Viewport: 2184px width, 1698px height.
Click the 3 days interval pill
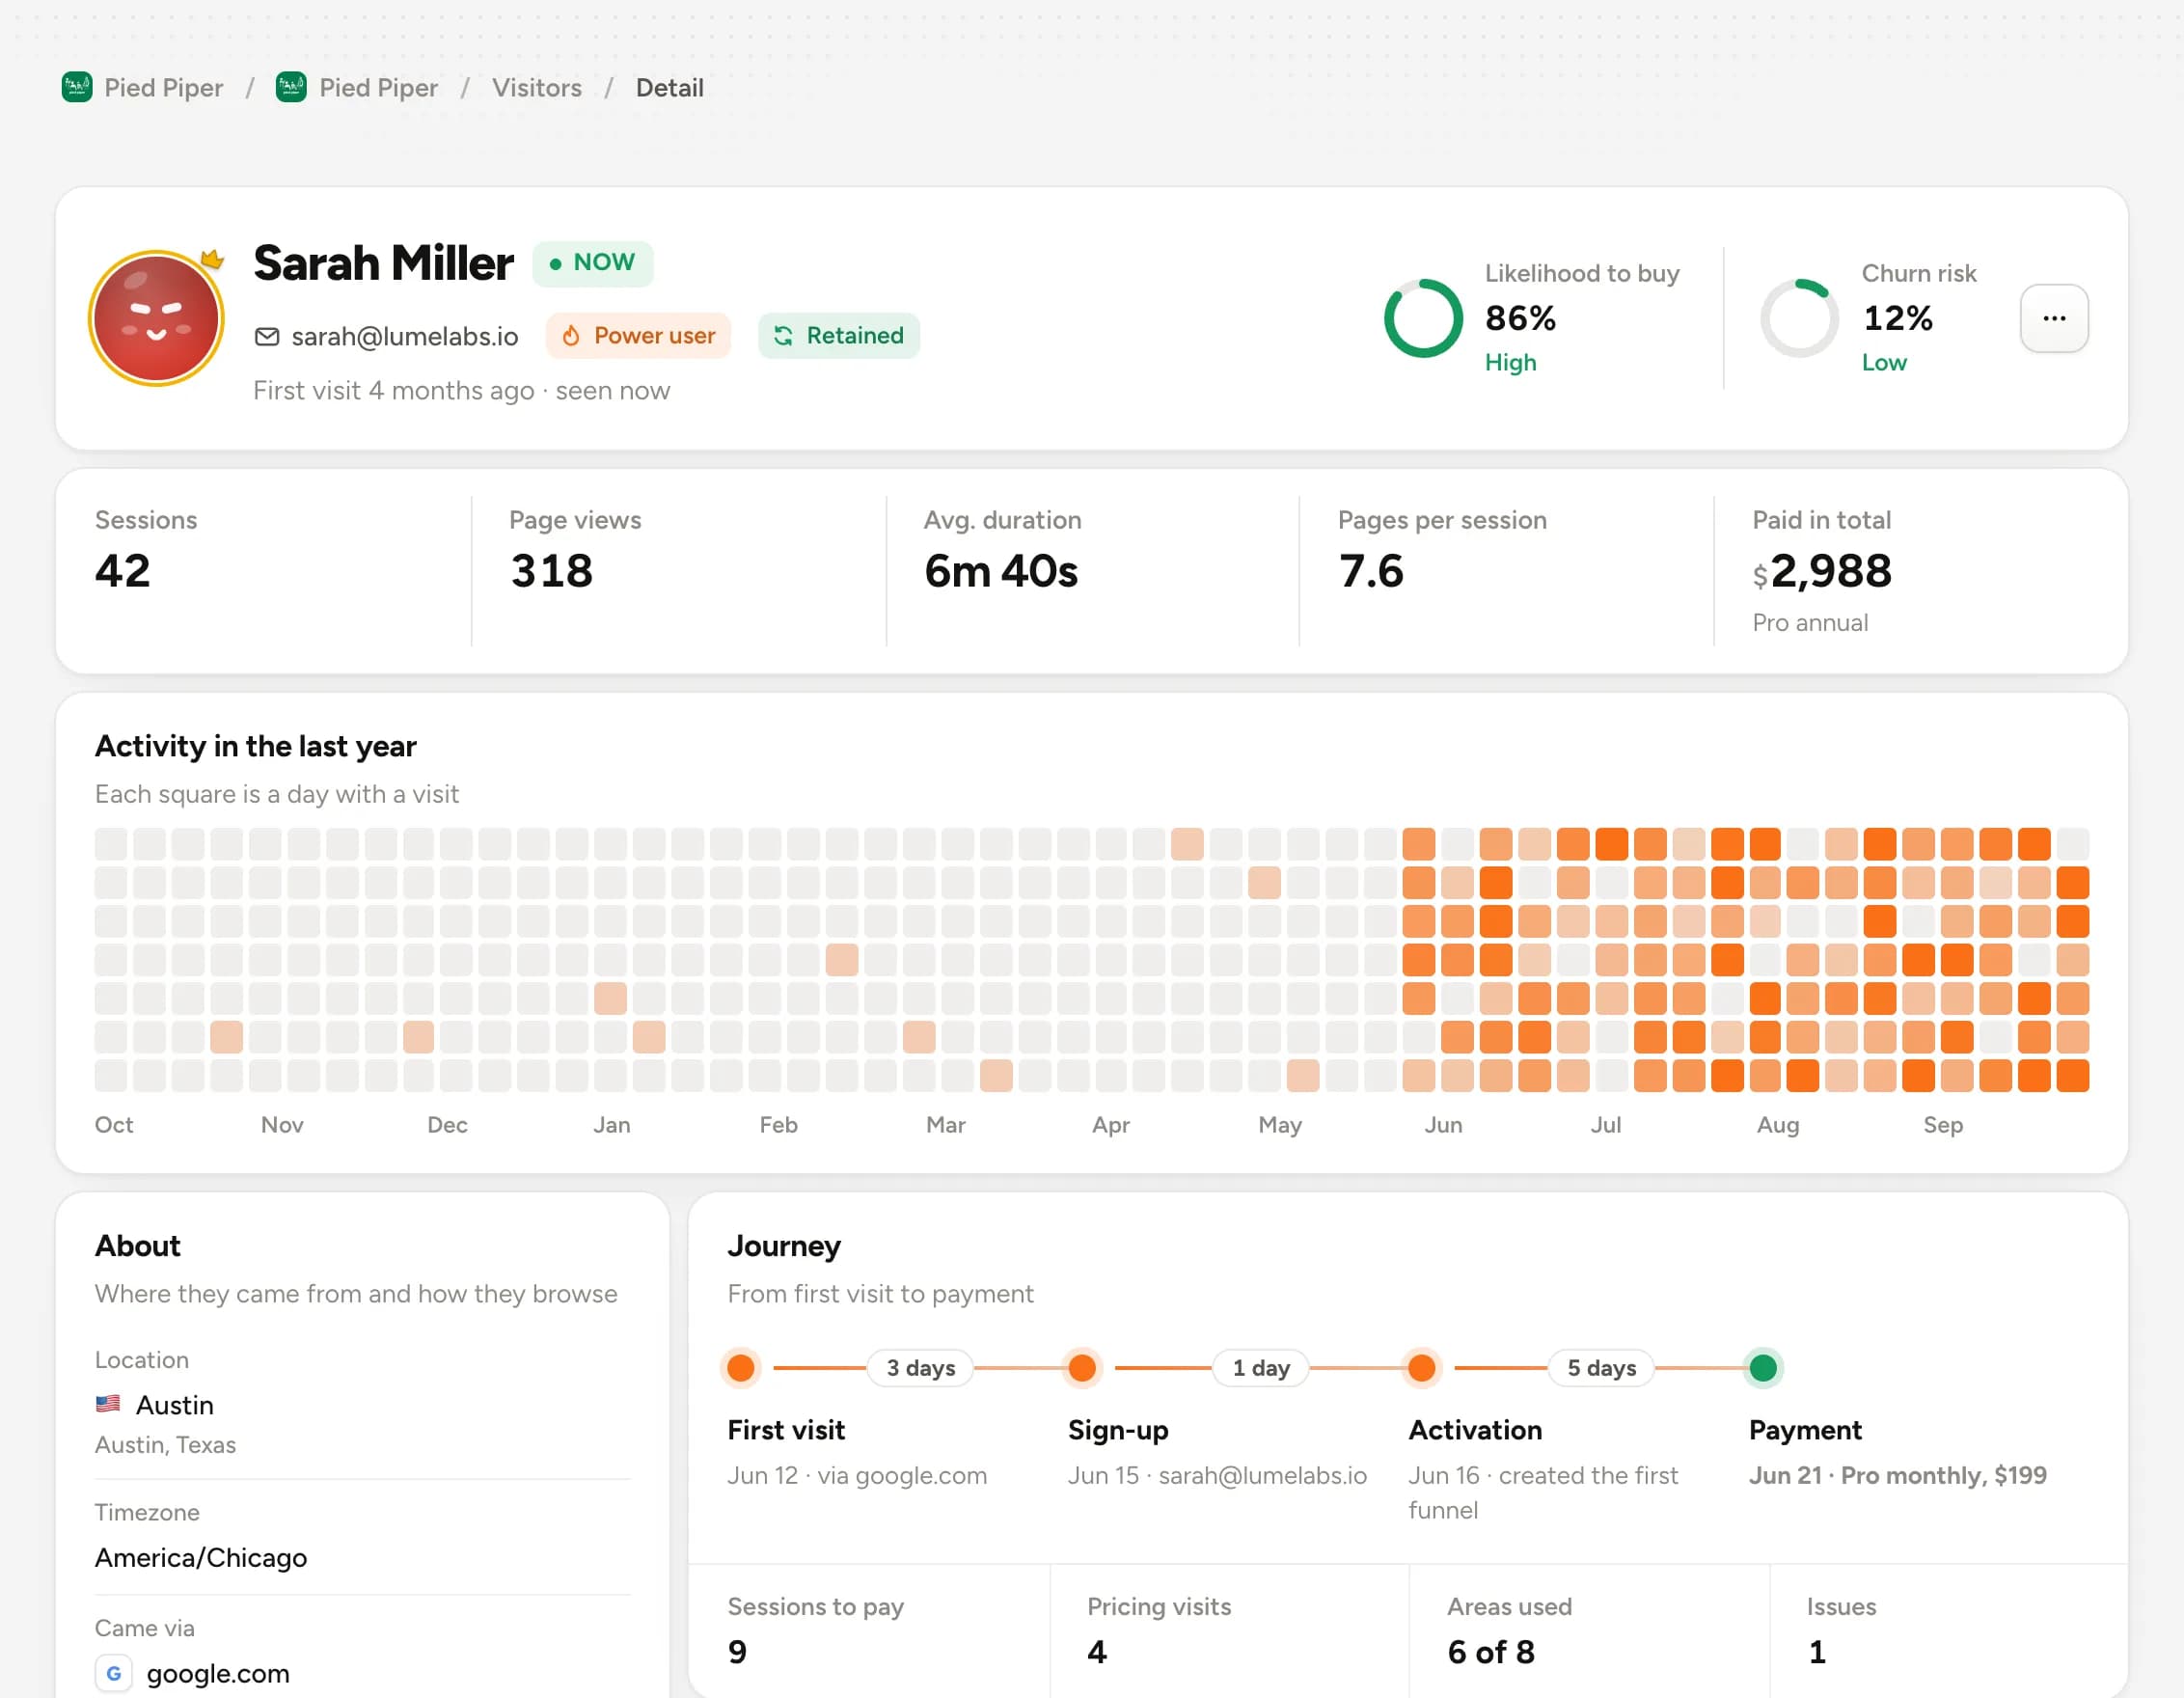coord(921,1368)
